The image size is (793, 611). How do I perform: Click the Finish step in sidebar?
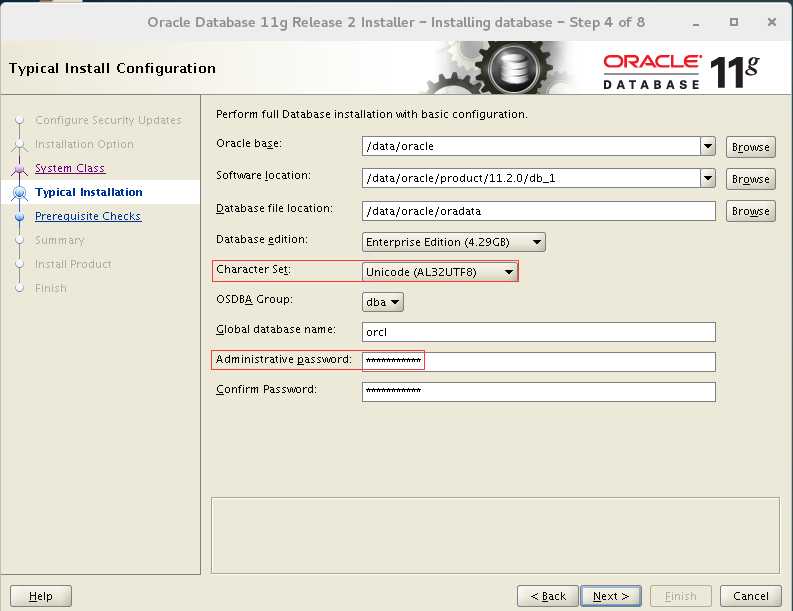click(x=51, y=288)
